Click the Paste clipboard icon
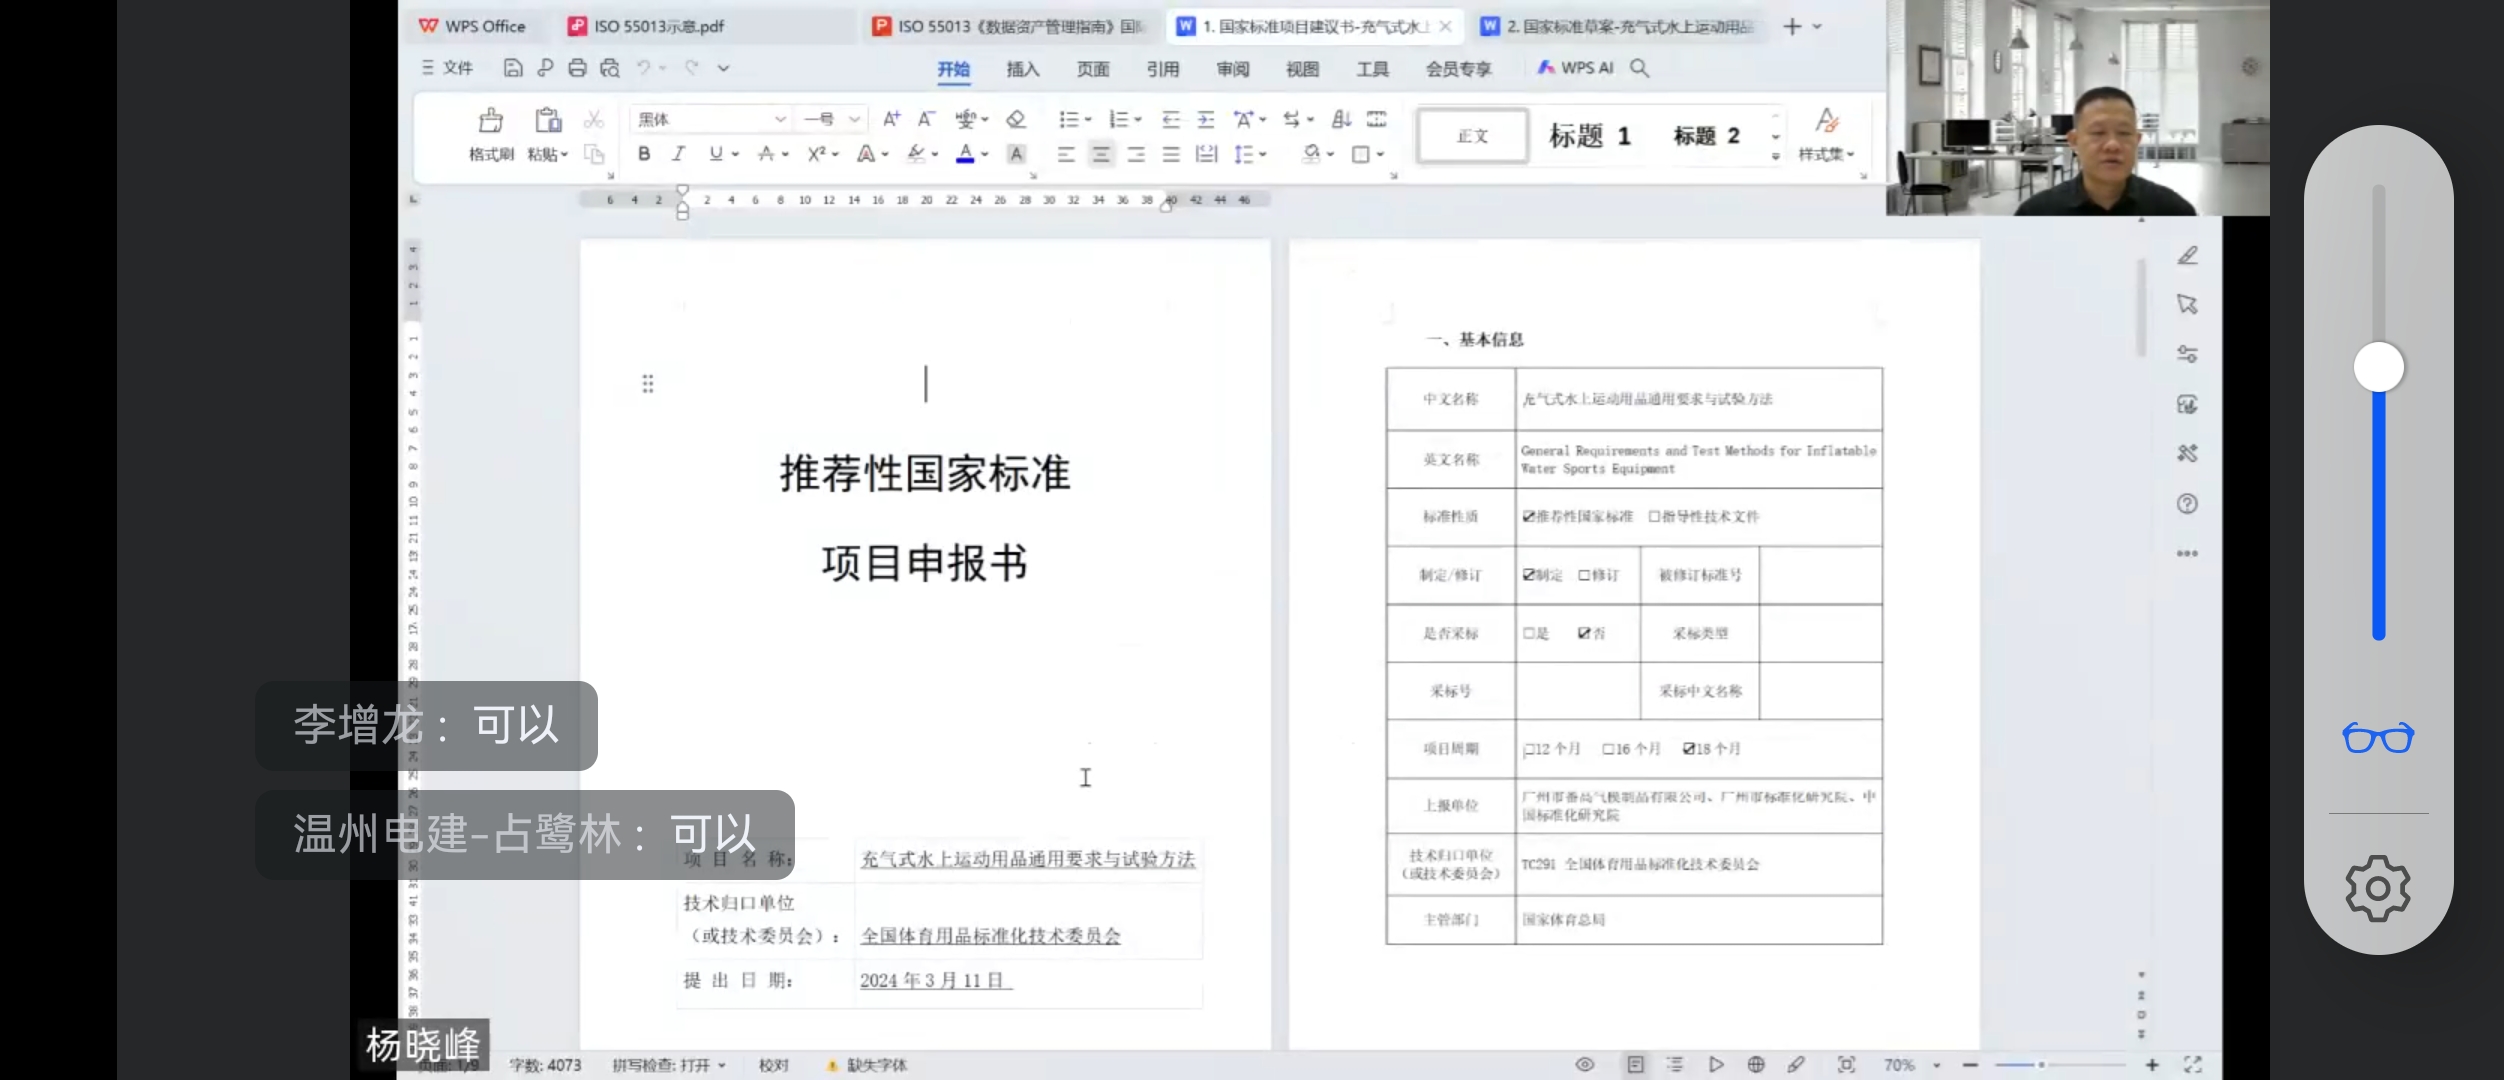This screenshot has height=1080, width=2504. tap(548, 121)
